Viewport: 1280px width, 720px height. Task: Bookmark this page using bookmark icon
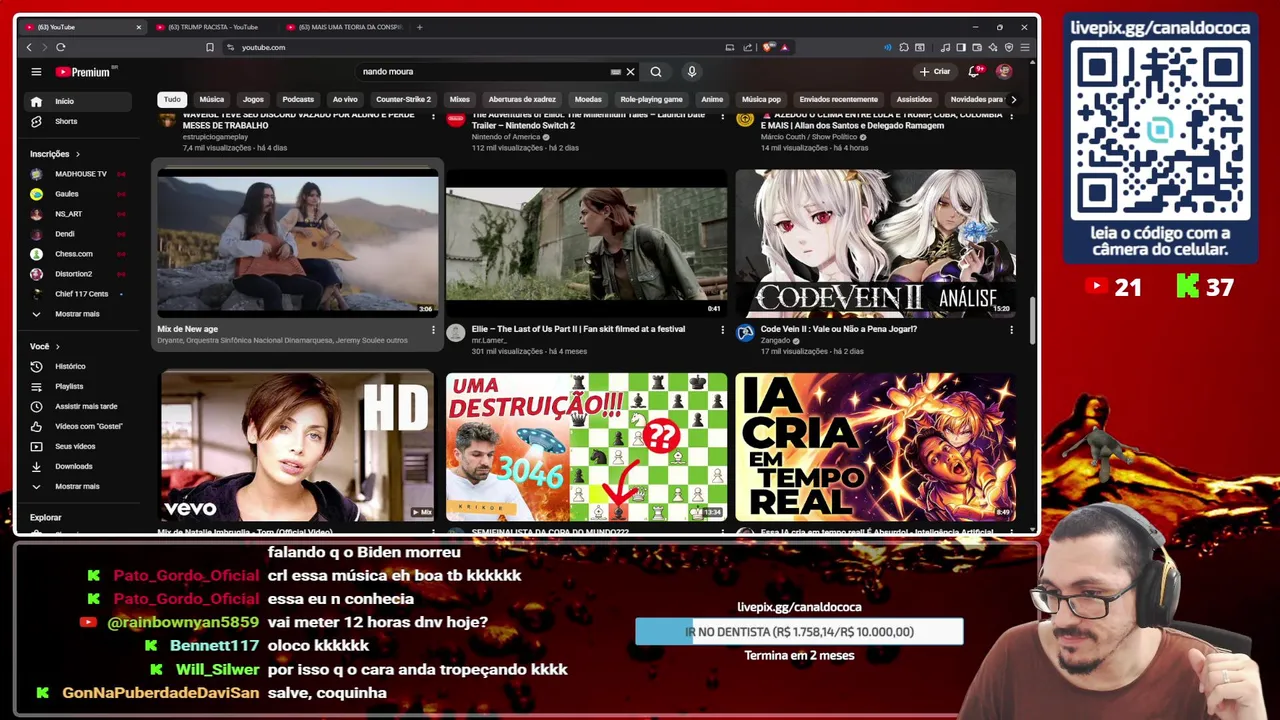210,47
